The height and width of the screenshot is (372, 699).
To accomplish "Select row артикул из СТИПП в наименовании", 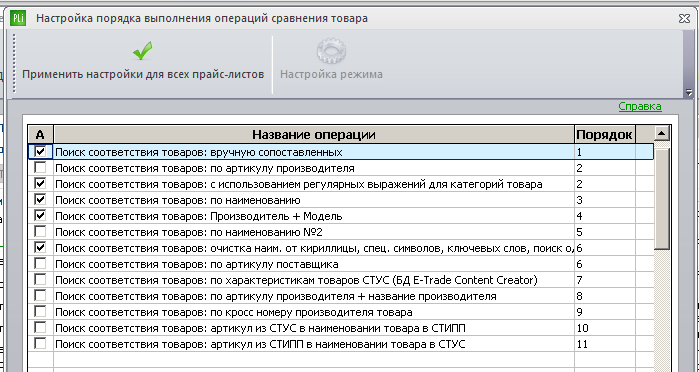I will [260, 344].
